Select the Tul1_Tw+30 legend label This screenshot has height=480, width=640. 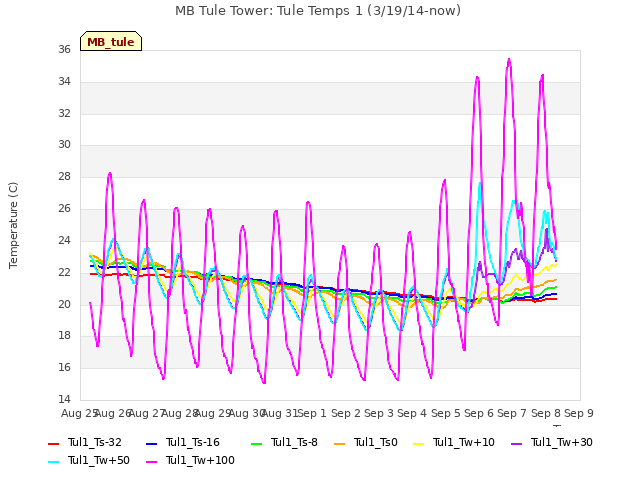562,442
